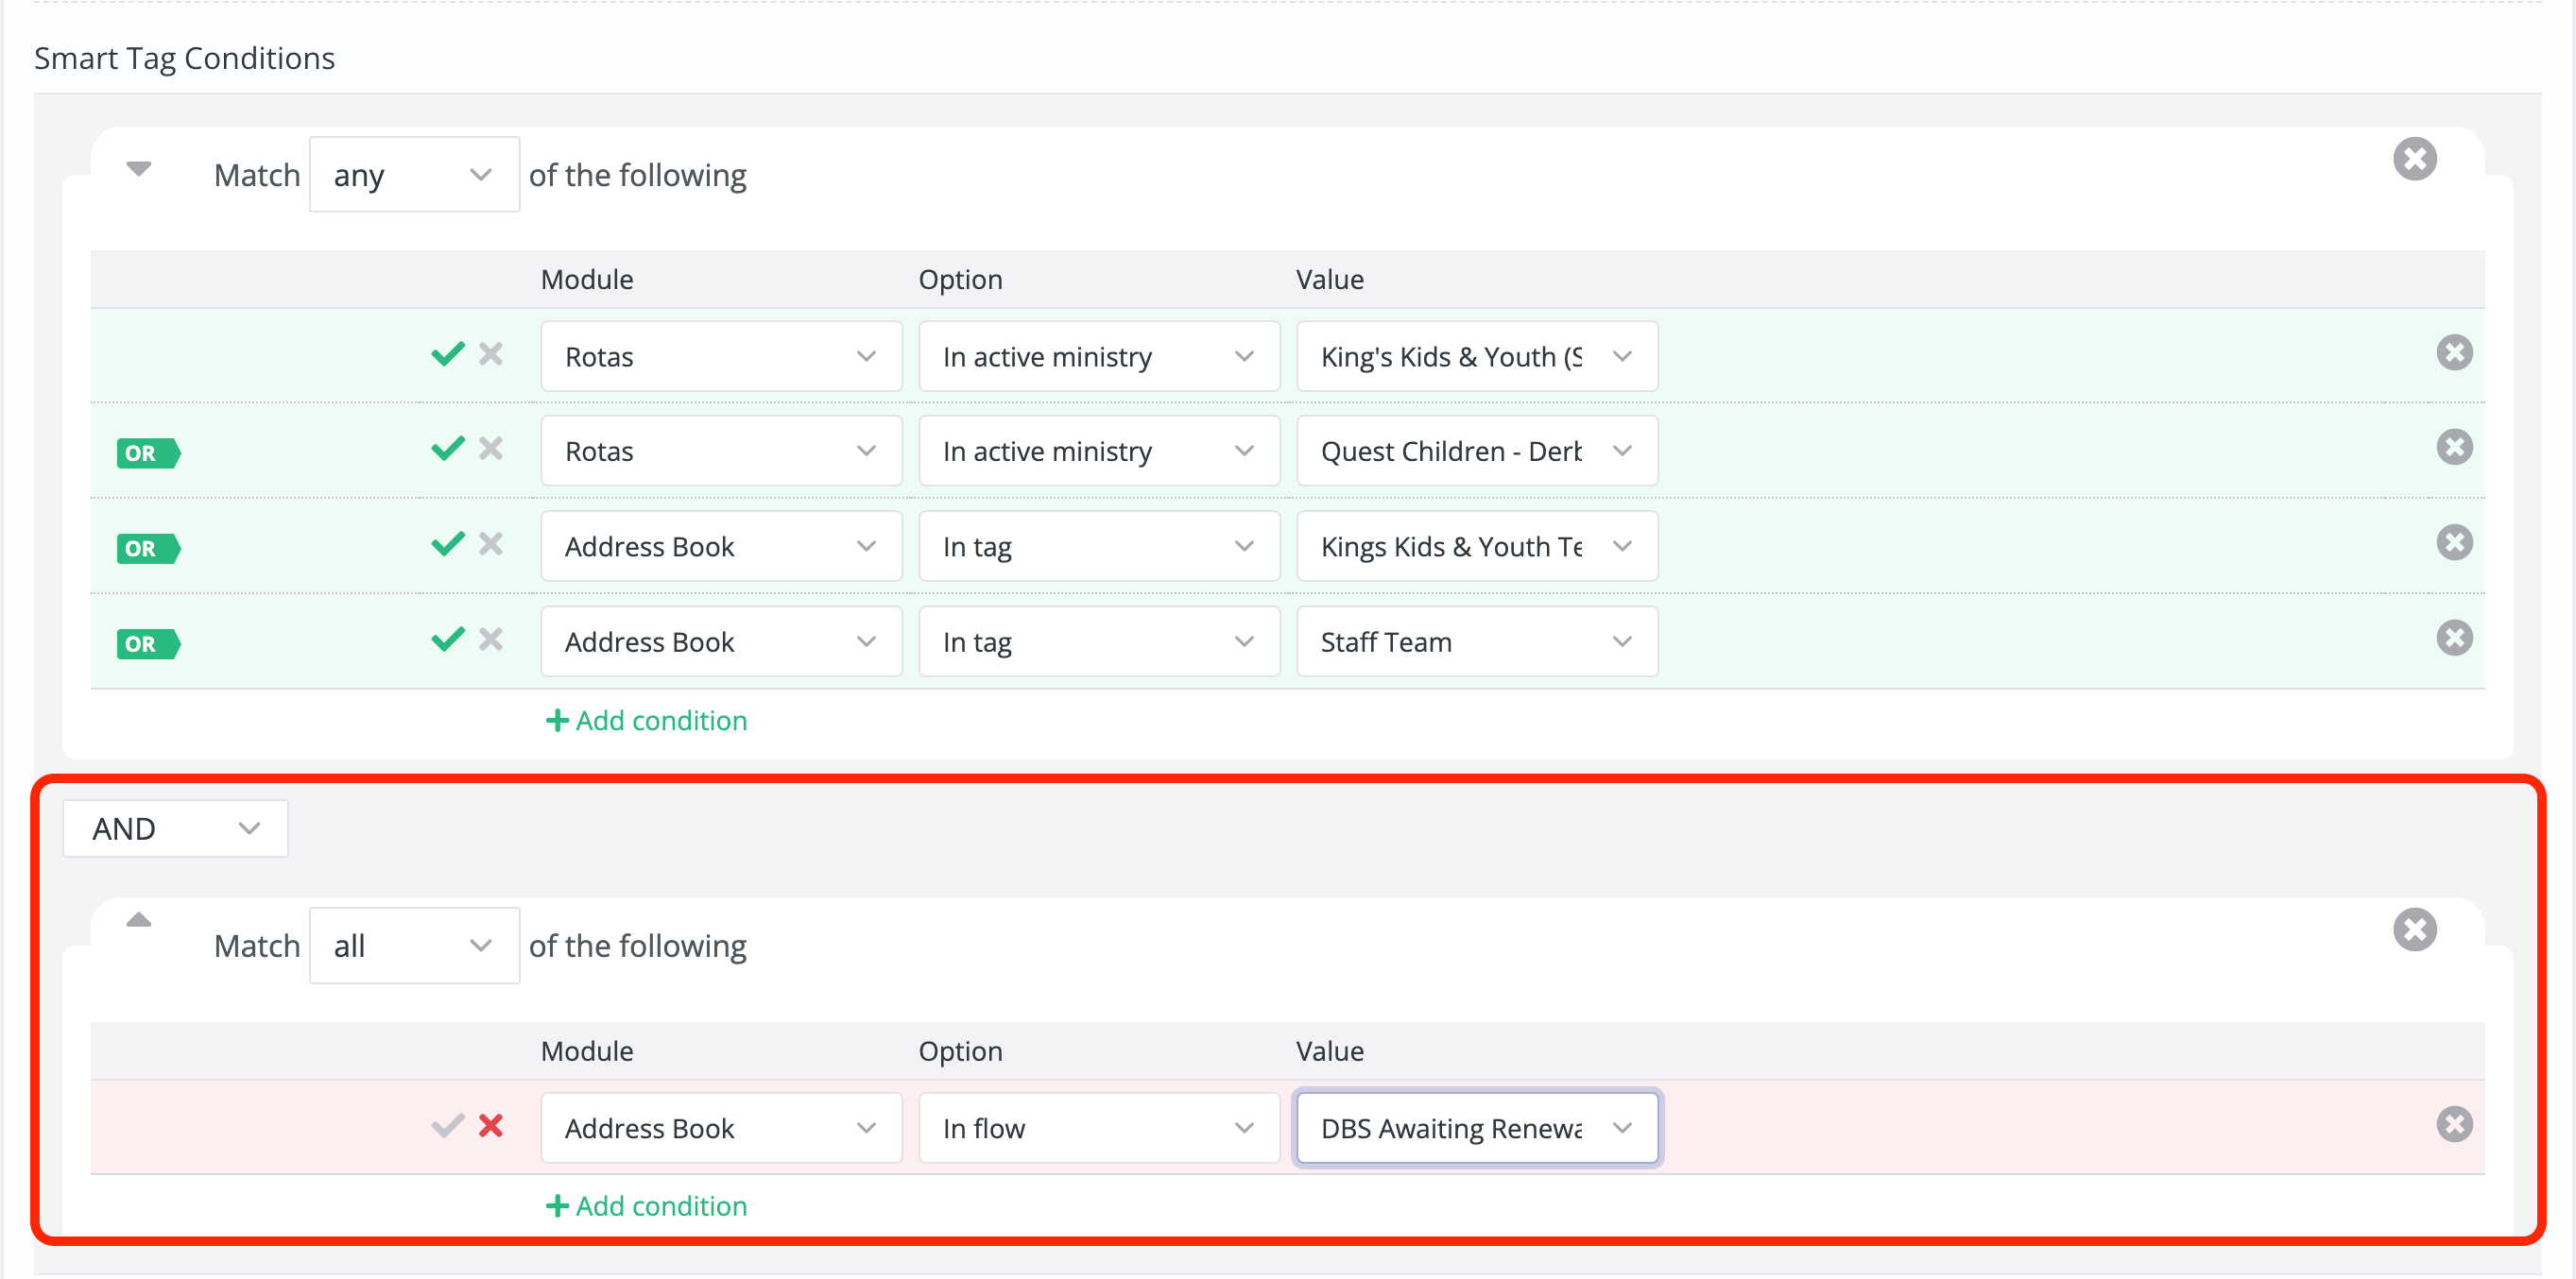Set Kings Kids & Youth Team row to include (tick)

tap(448, 544)
